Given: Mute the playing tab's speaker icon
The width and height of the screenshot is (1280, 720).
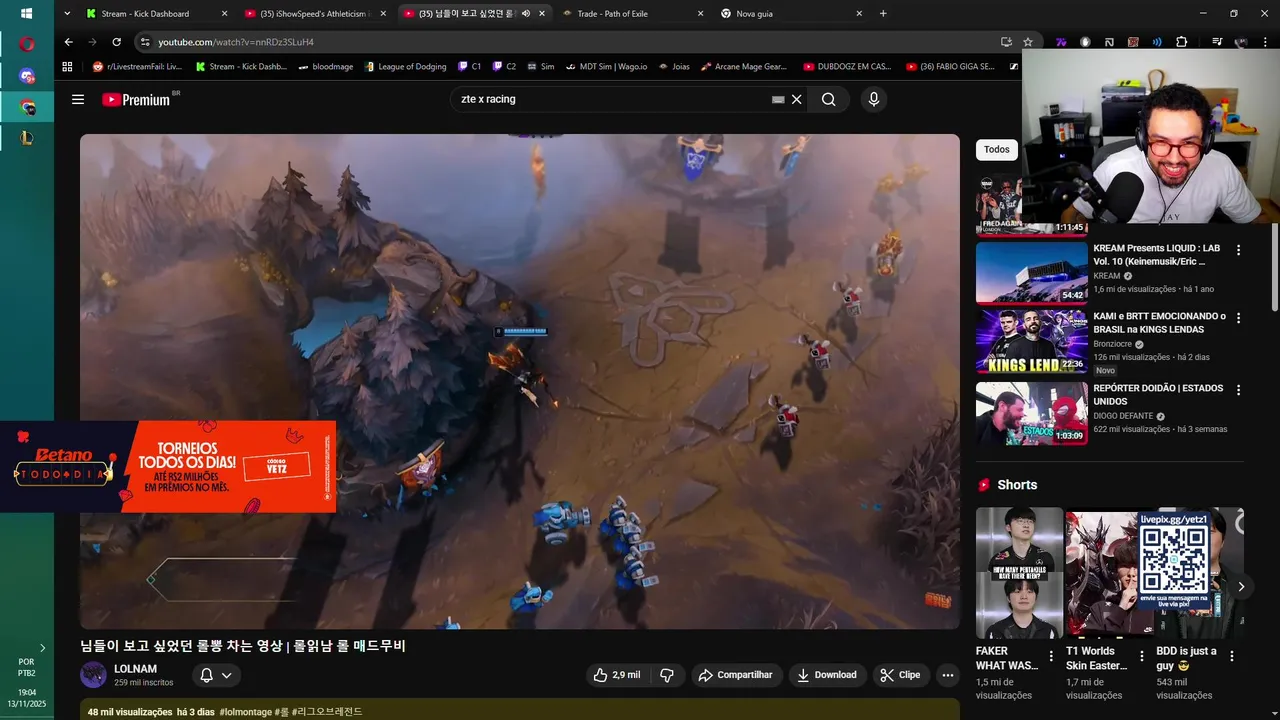Looking at the screenshot, I should pyautogui.click(x=526, y=14).
